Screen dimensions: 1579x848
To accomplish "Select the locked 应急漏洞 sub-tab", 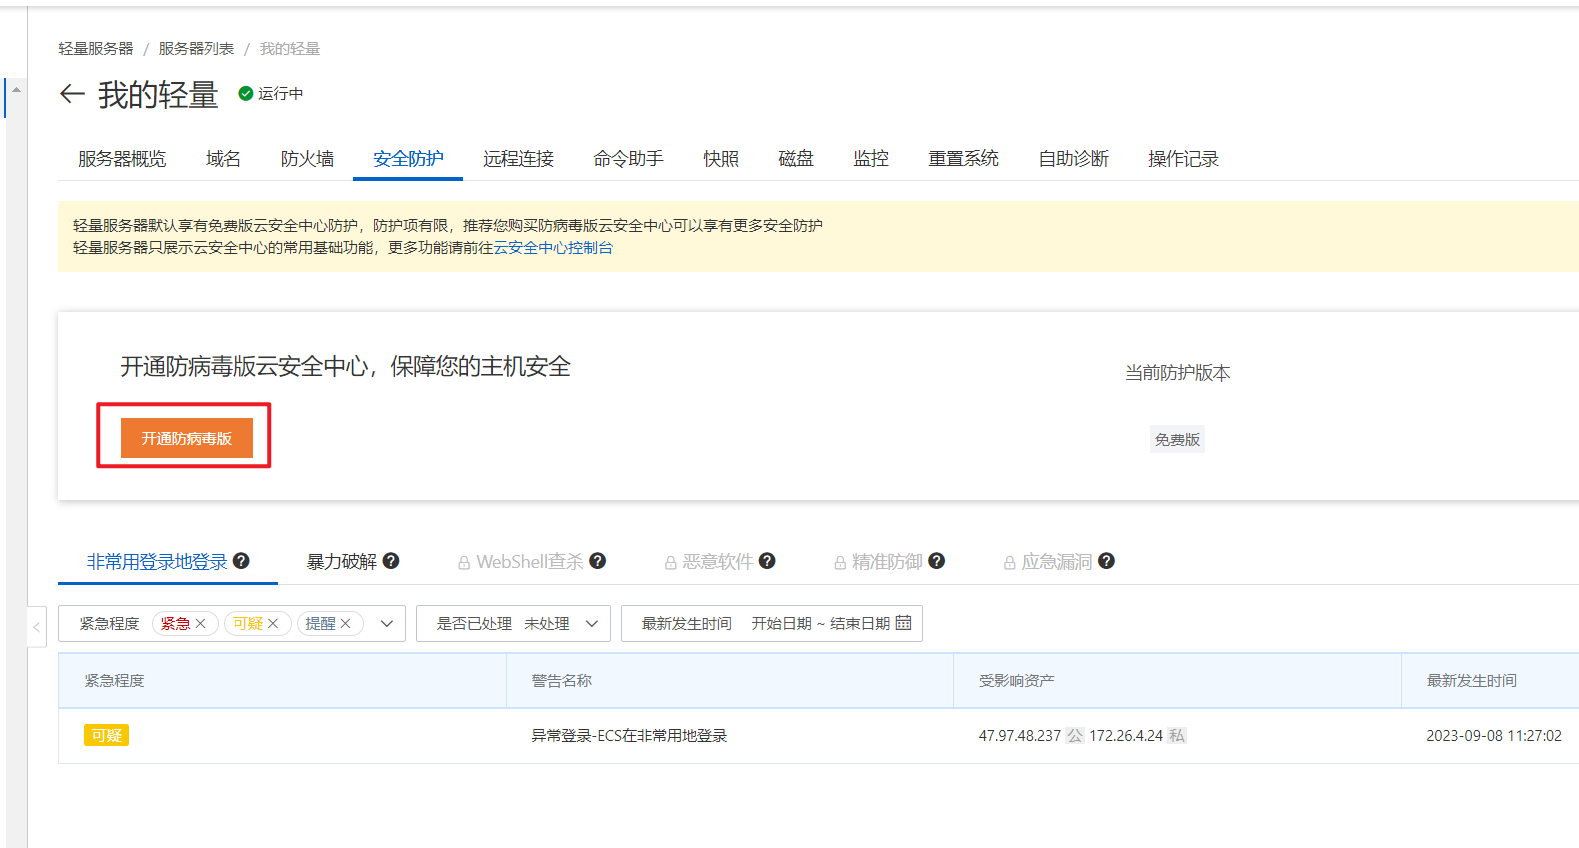I will tap(1057, 562).
